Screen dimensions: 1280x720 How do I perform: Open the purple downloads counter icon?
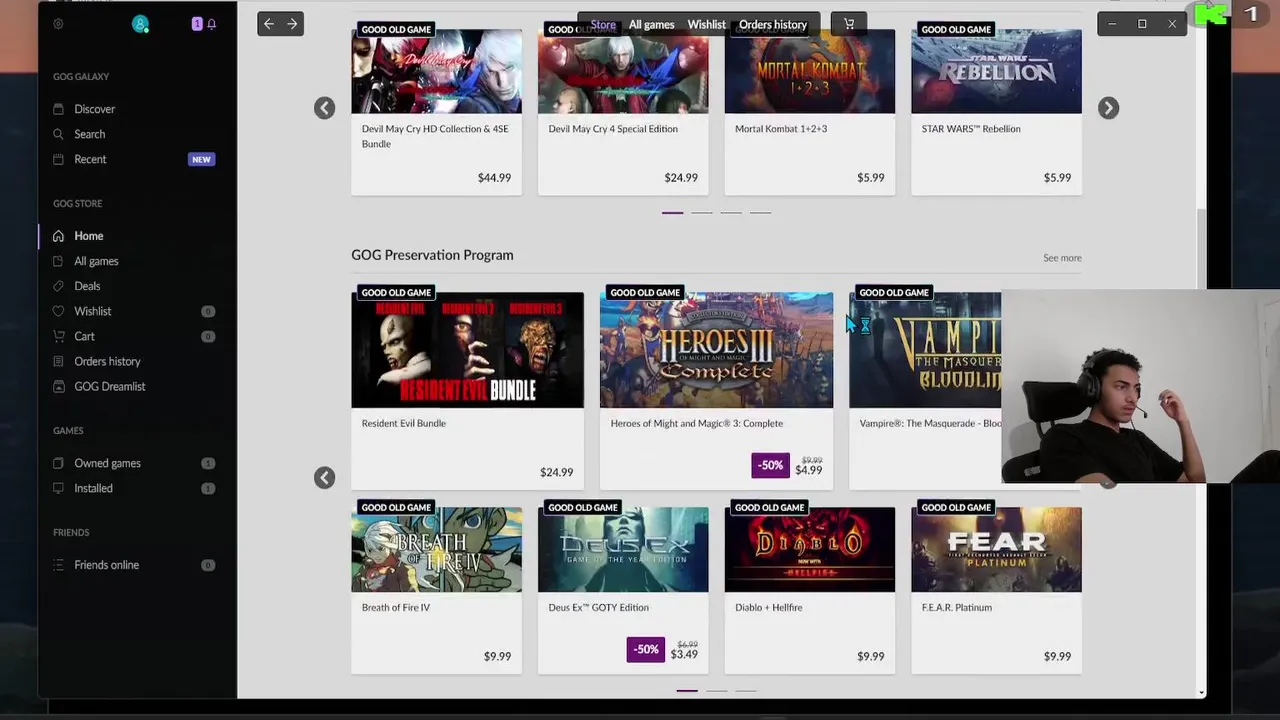(197, 24)
